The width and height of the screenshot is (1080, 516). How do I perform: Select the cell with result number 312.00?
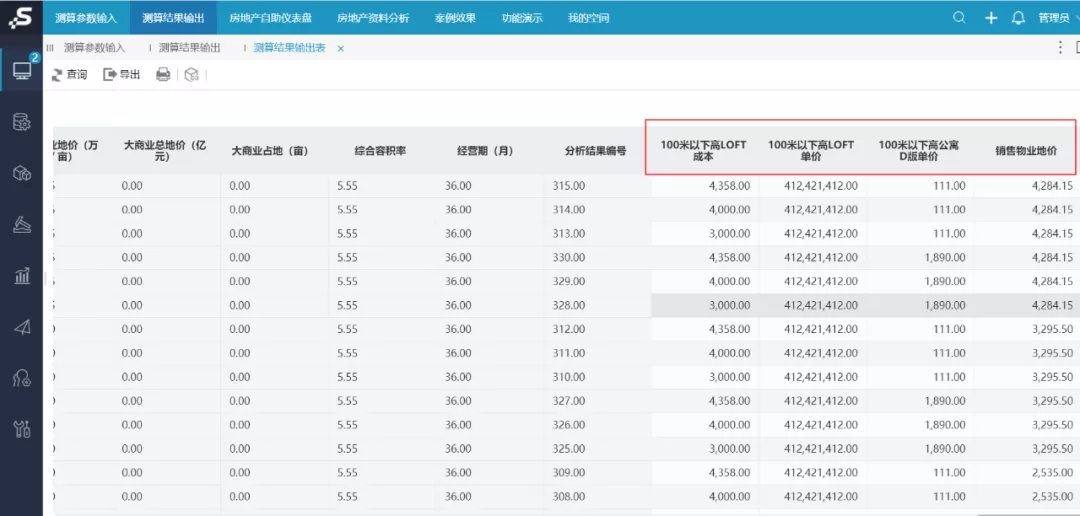597,329
